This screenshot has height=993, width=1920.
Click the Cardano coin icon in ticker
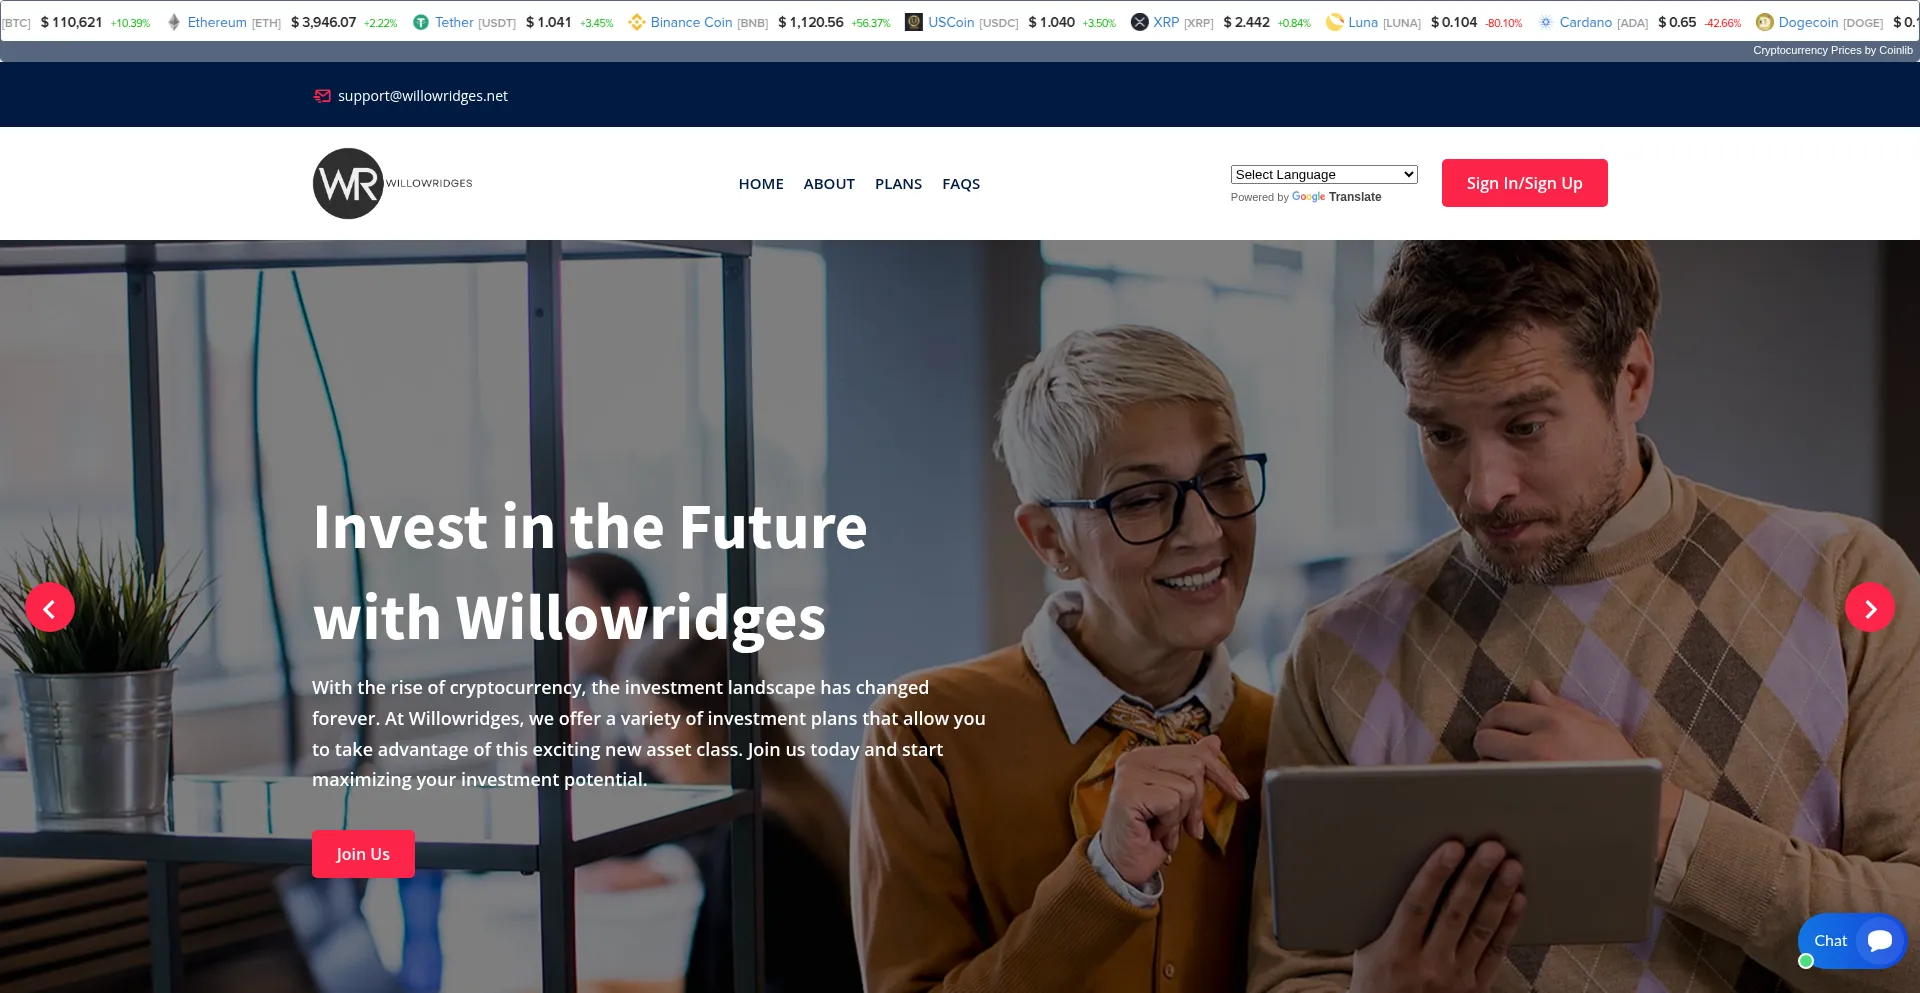pyautogui.click(x=1546, y=22)
